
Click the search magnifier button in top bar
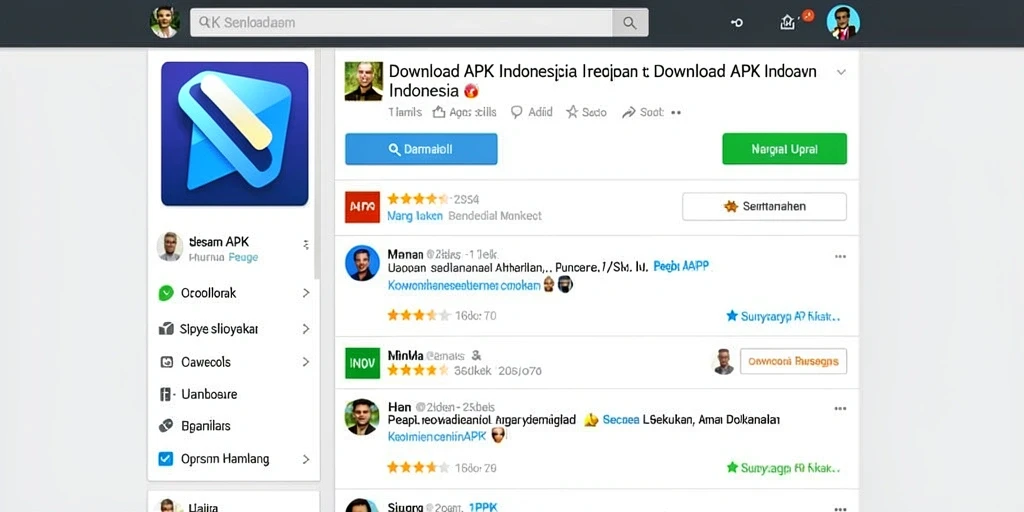pos(630,23)
